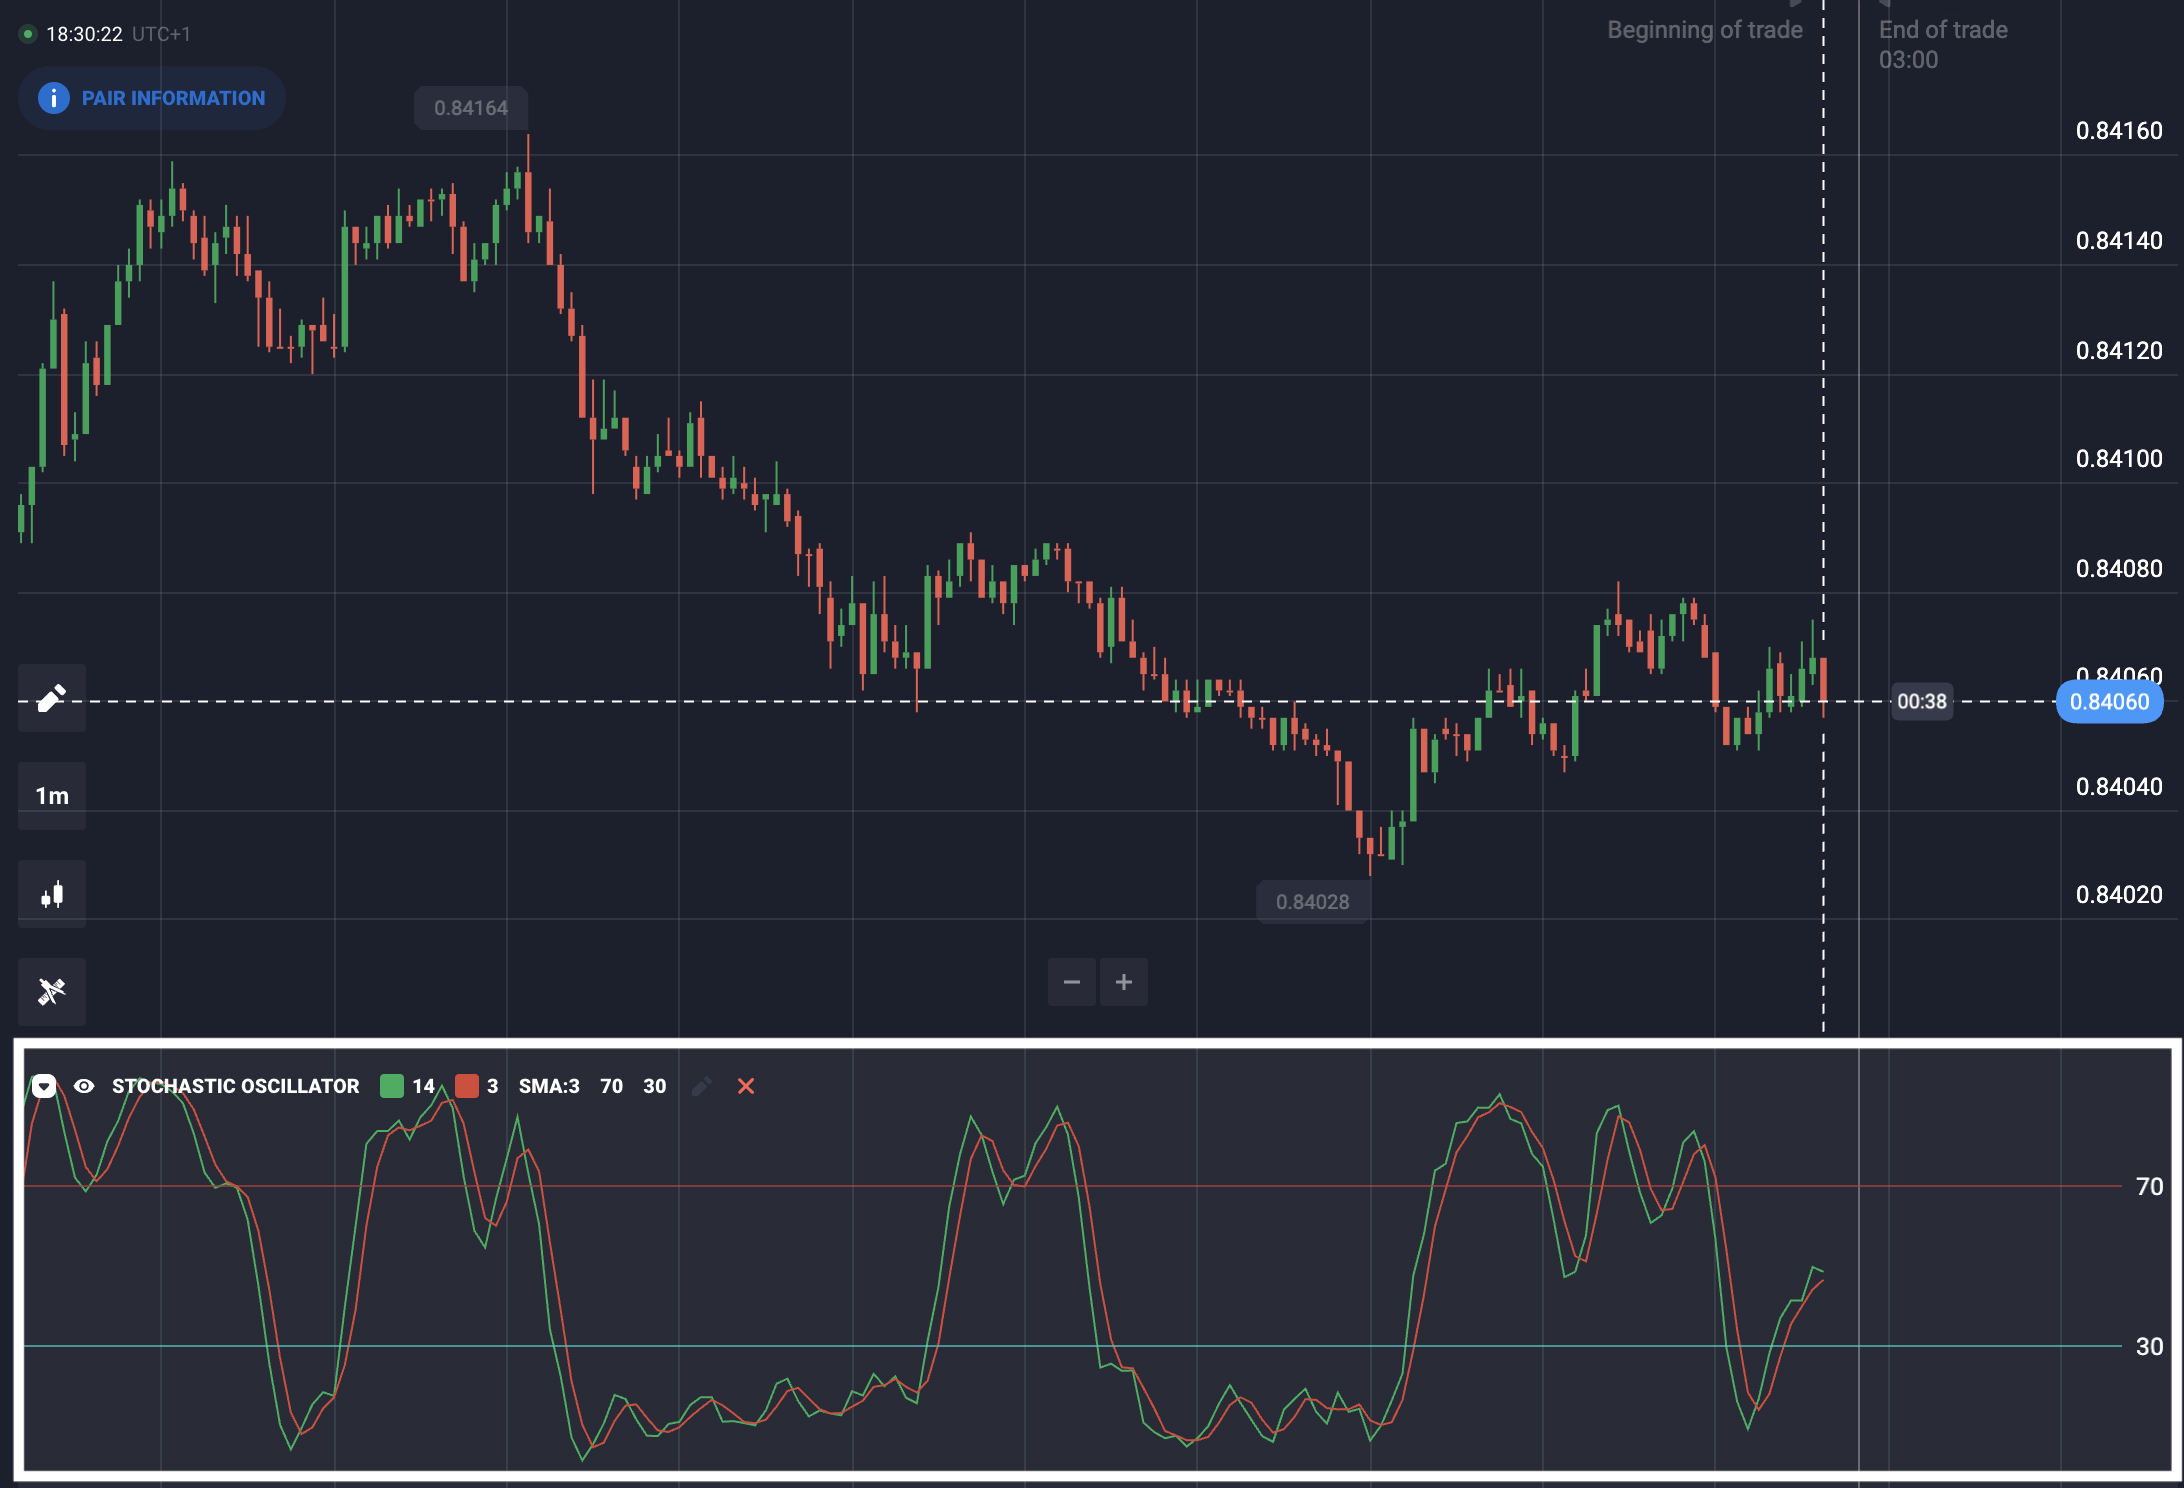Click the green connection status dot
Image resolution: width=2184 pixels, height=1488 pixels.
[28, 34]
